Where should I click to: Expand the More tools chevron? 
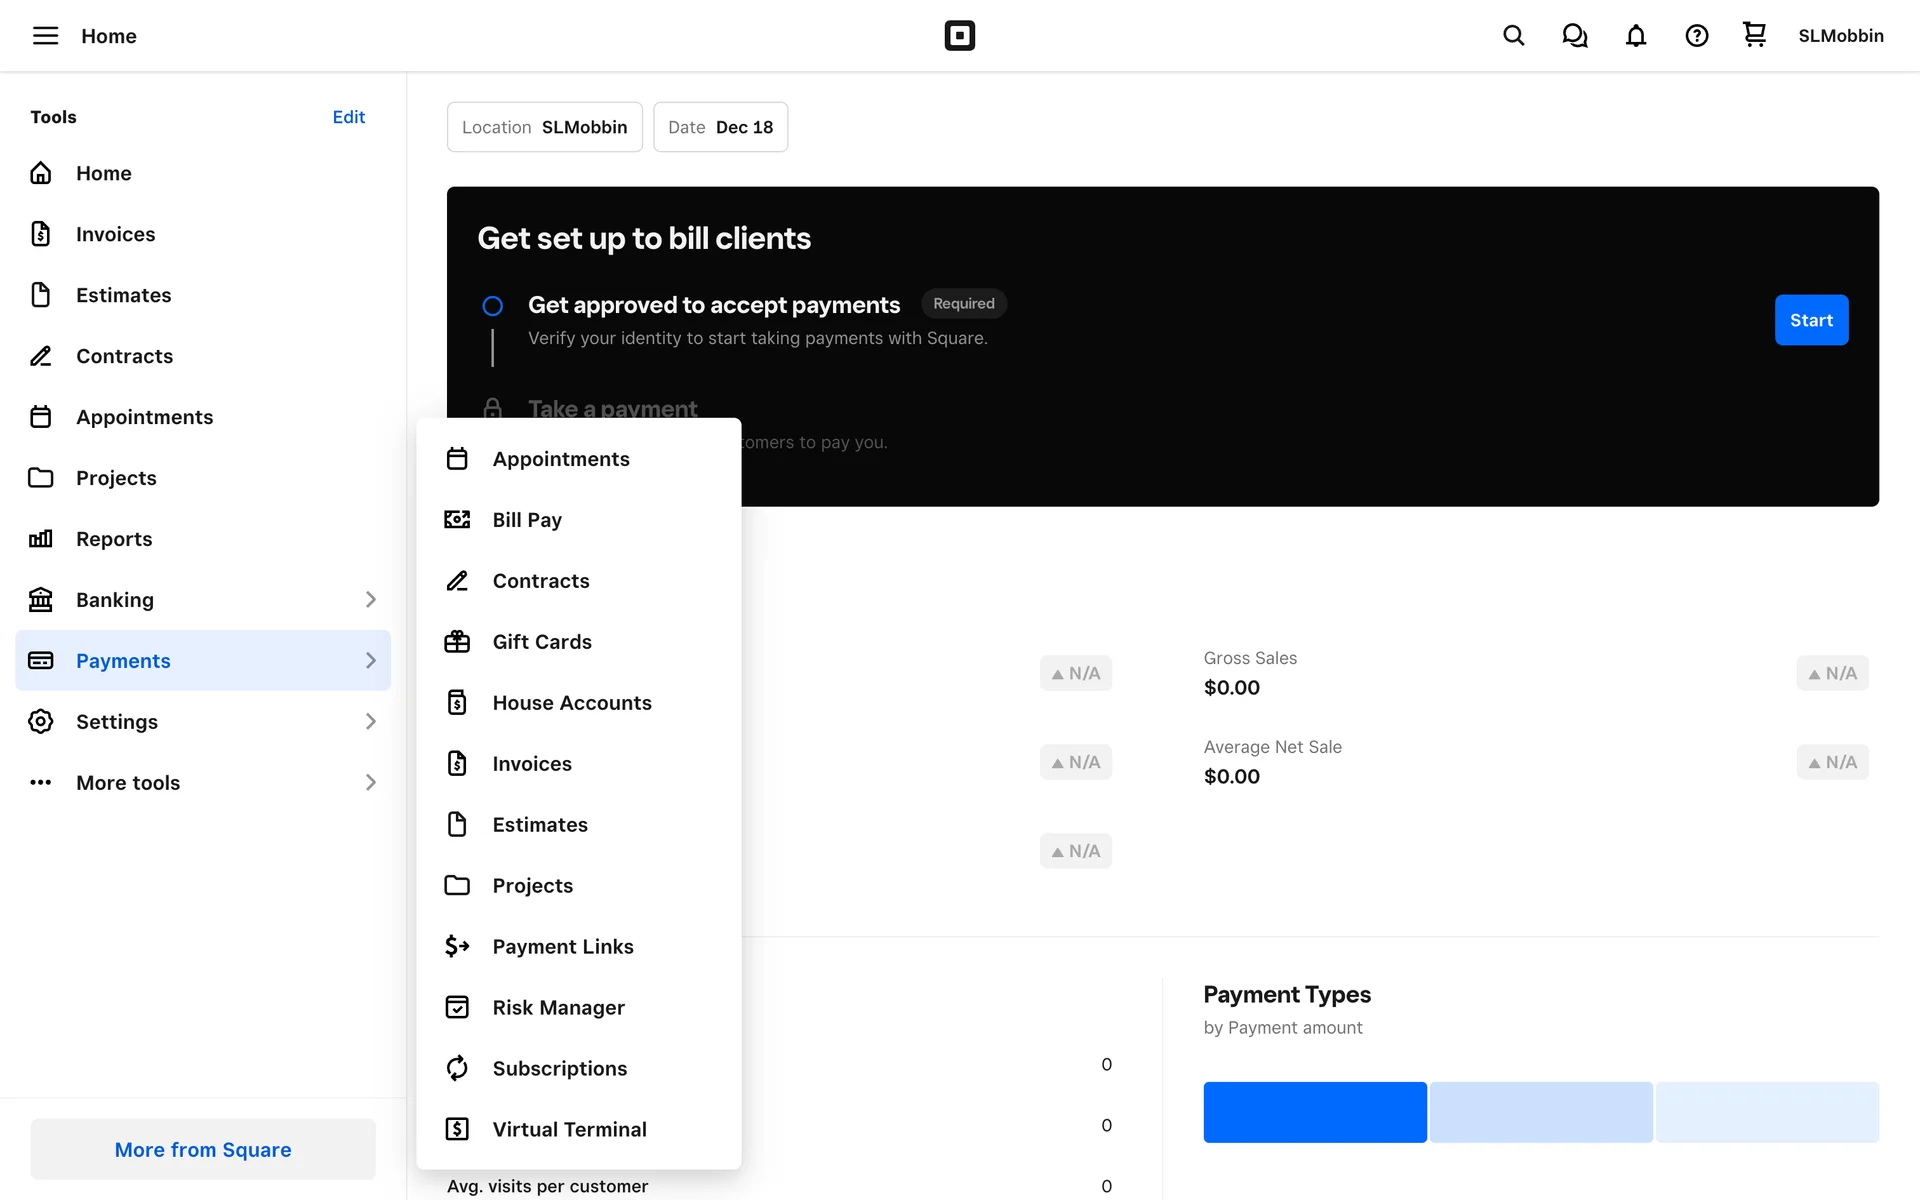point(370,783)
